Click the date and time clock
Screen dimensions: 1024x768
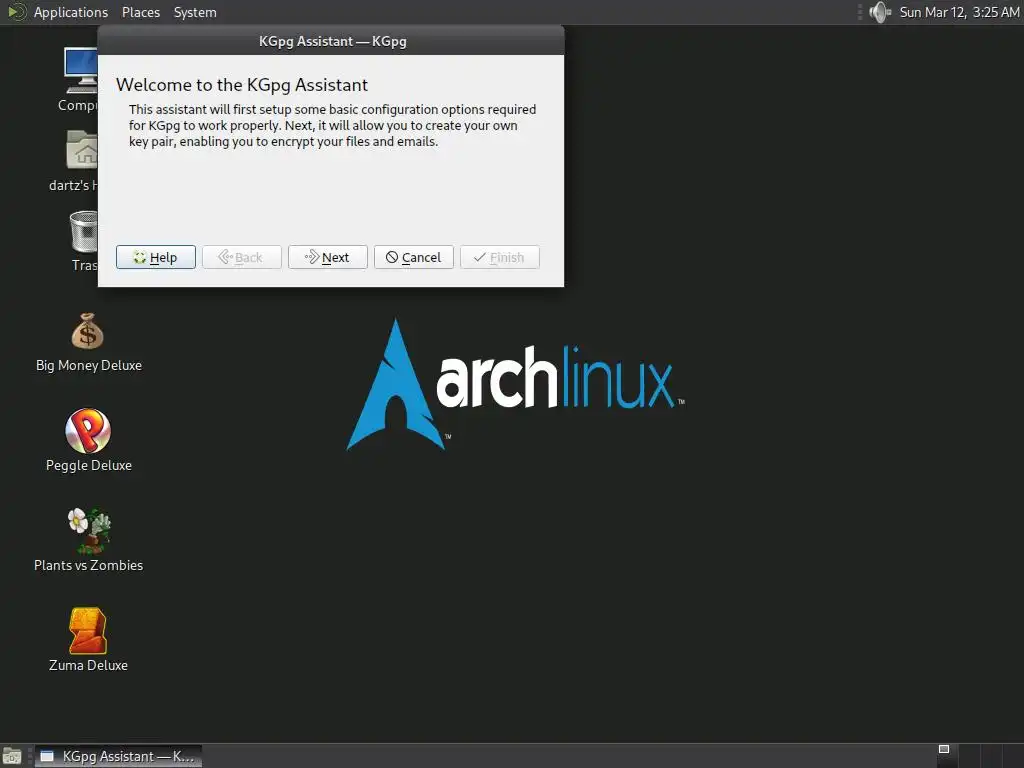(x=959, y=12)
